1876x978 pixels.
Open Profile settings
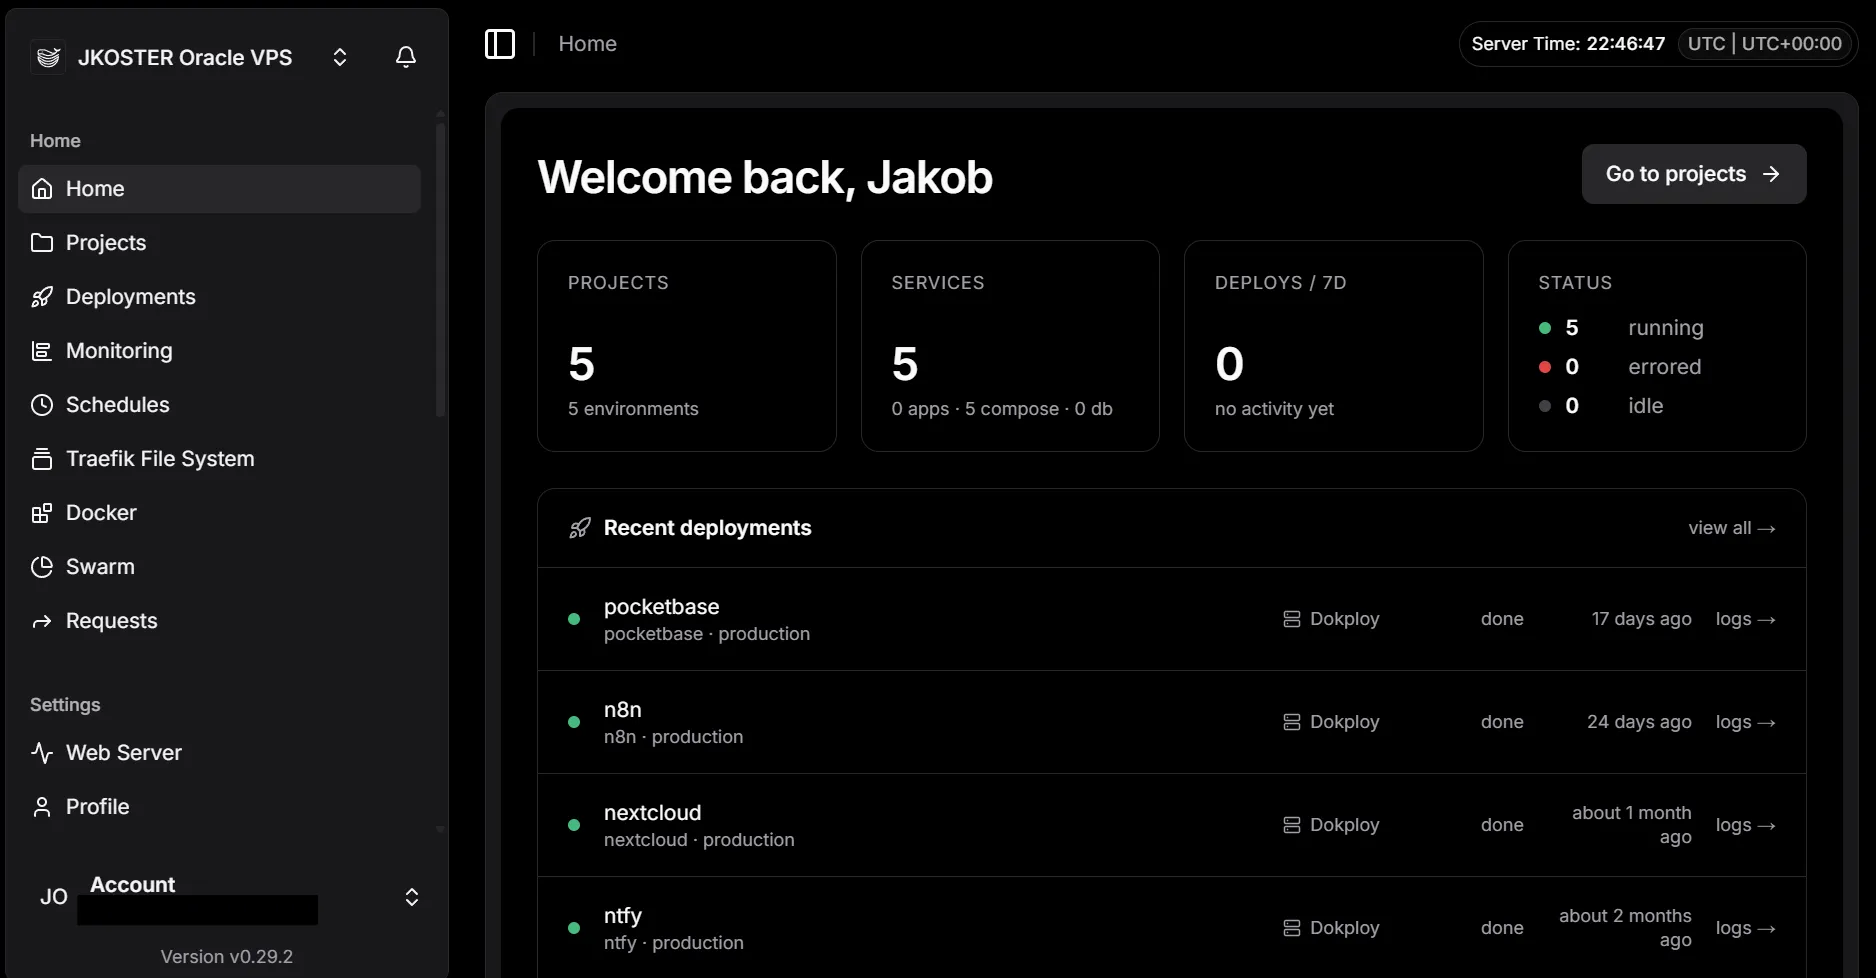click(x=220, y=807)
